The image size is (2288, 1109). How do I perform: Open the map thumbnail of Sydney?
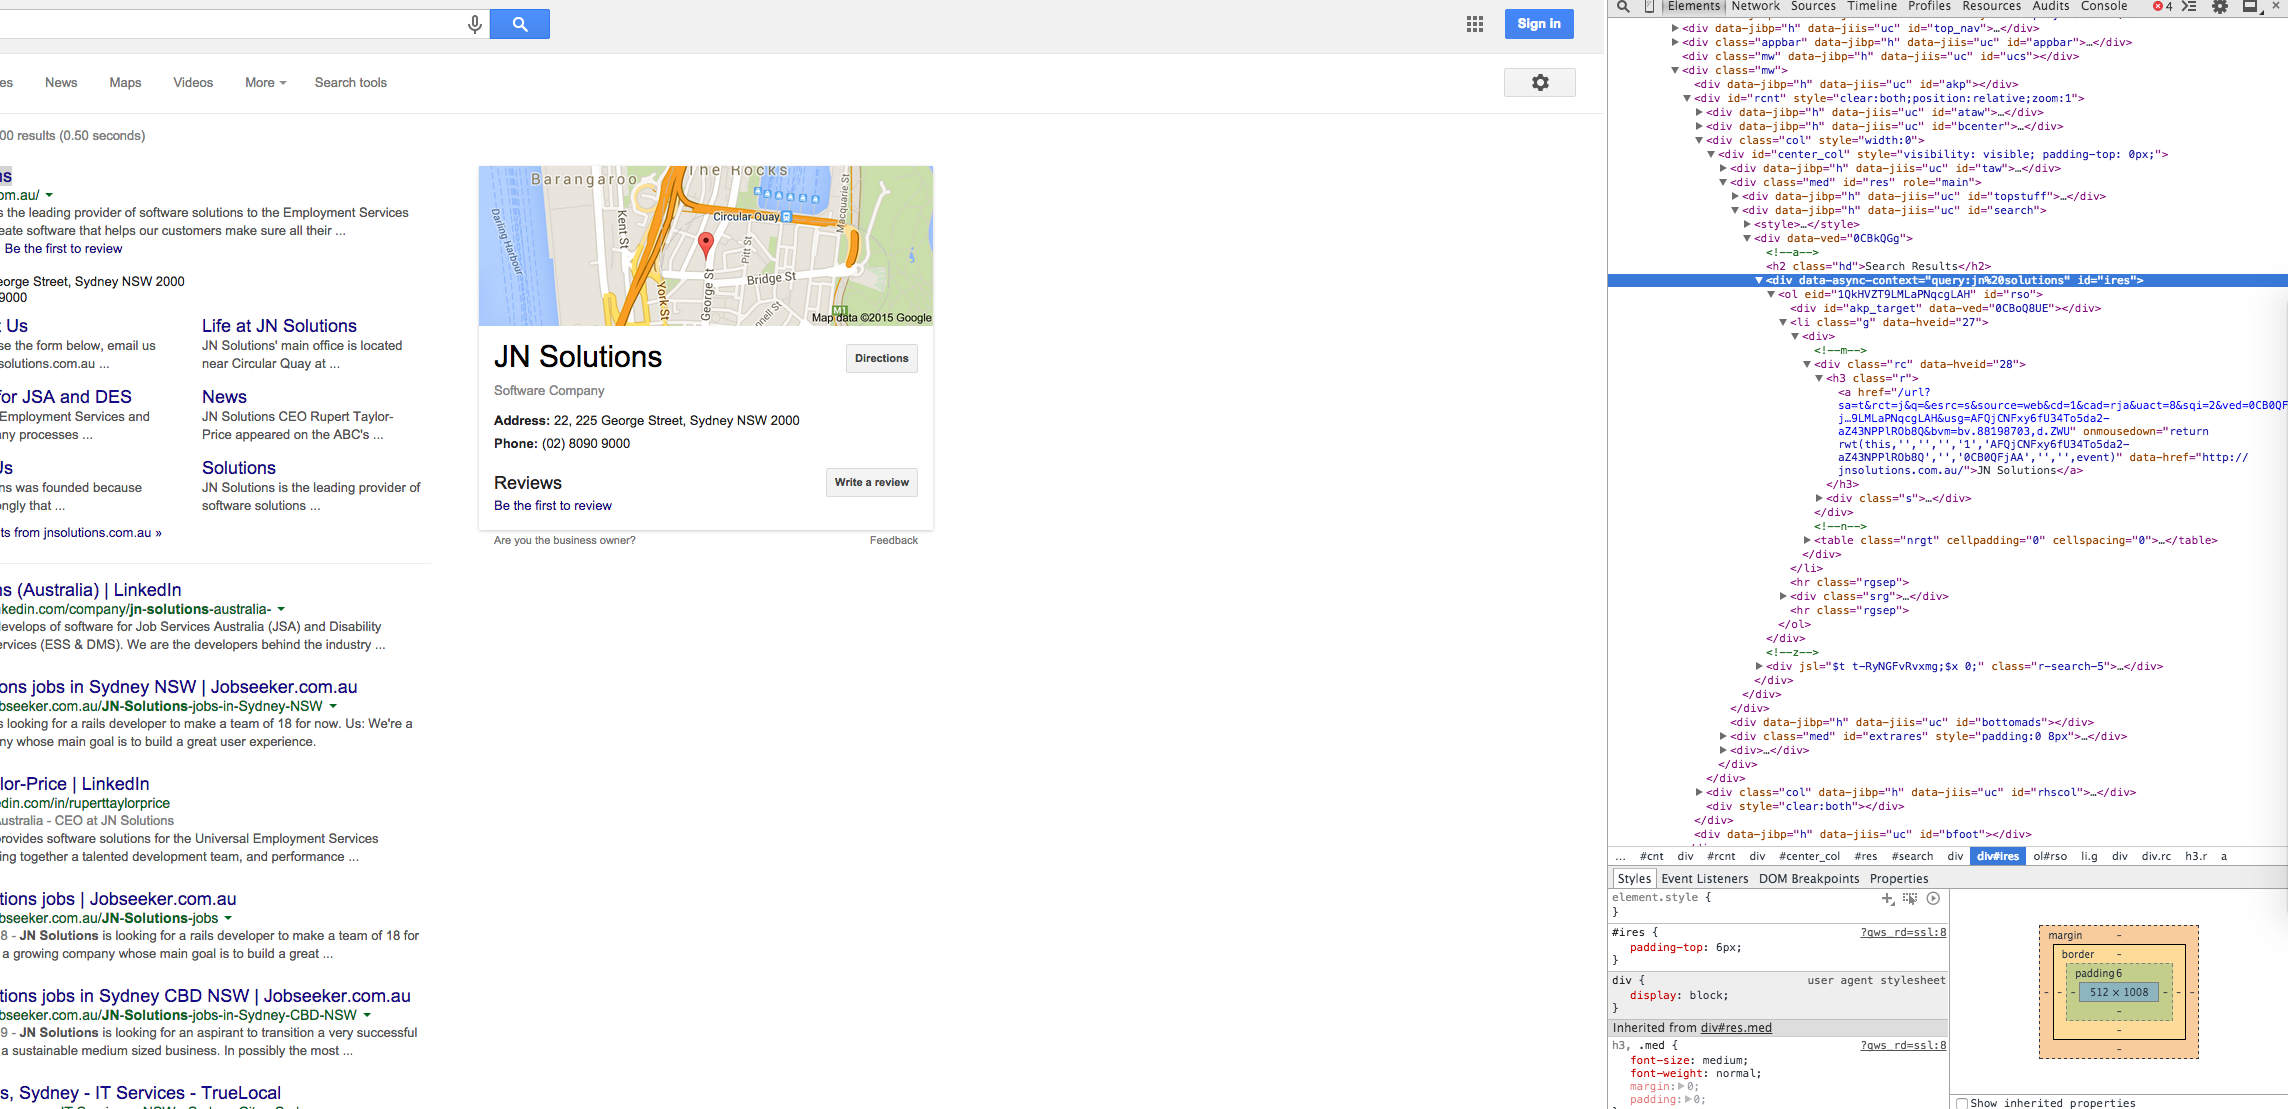tap(706, 246)
